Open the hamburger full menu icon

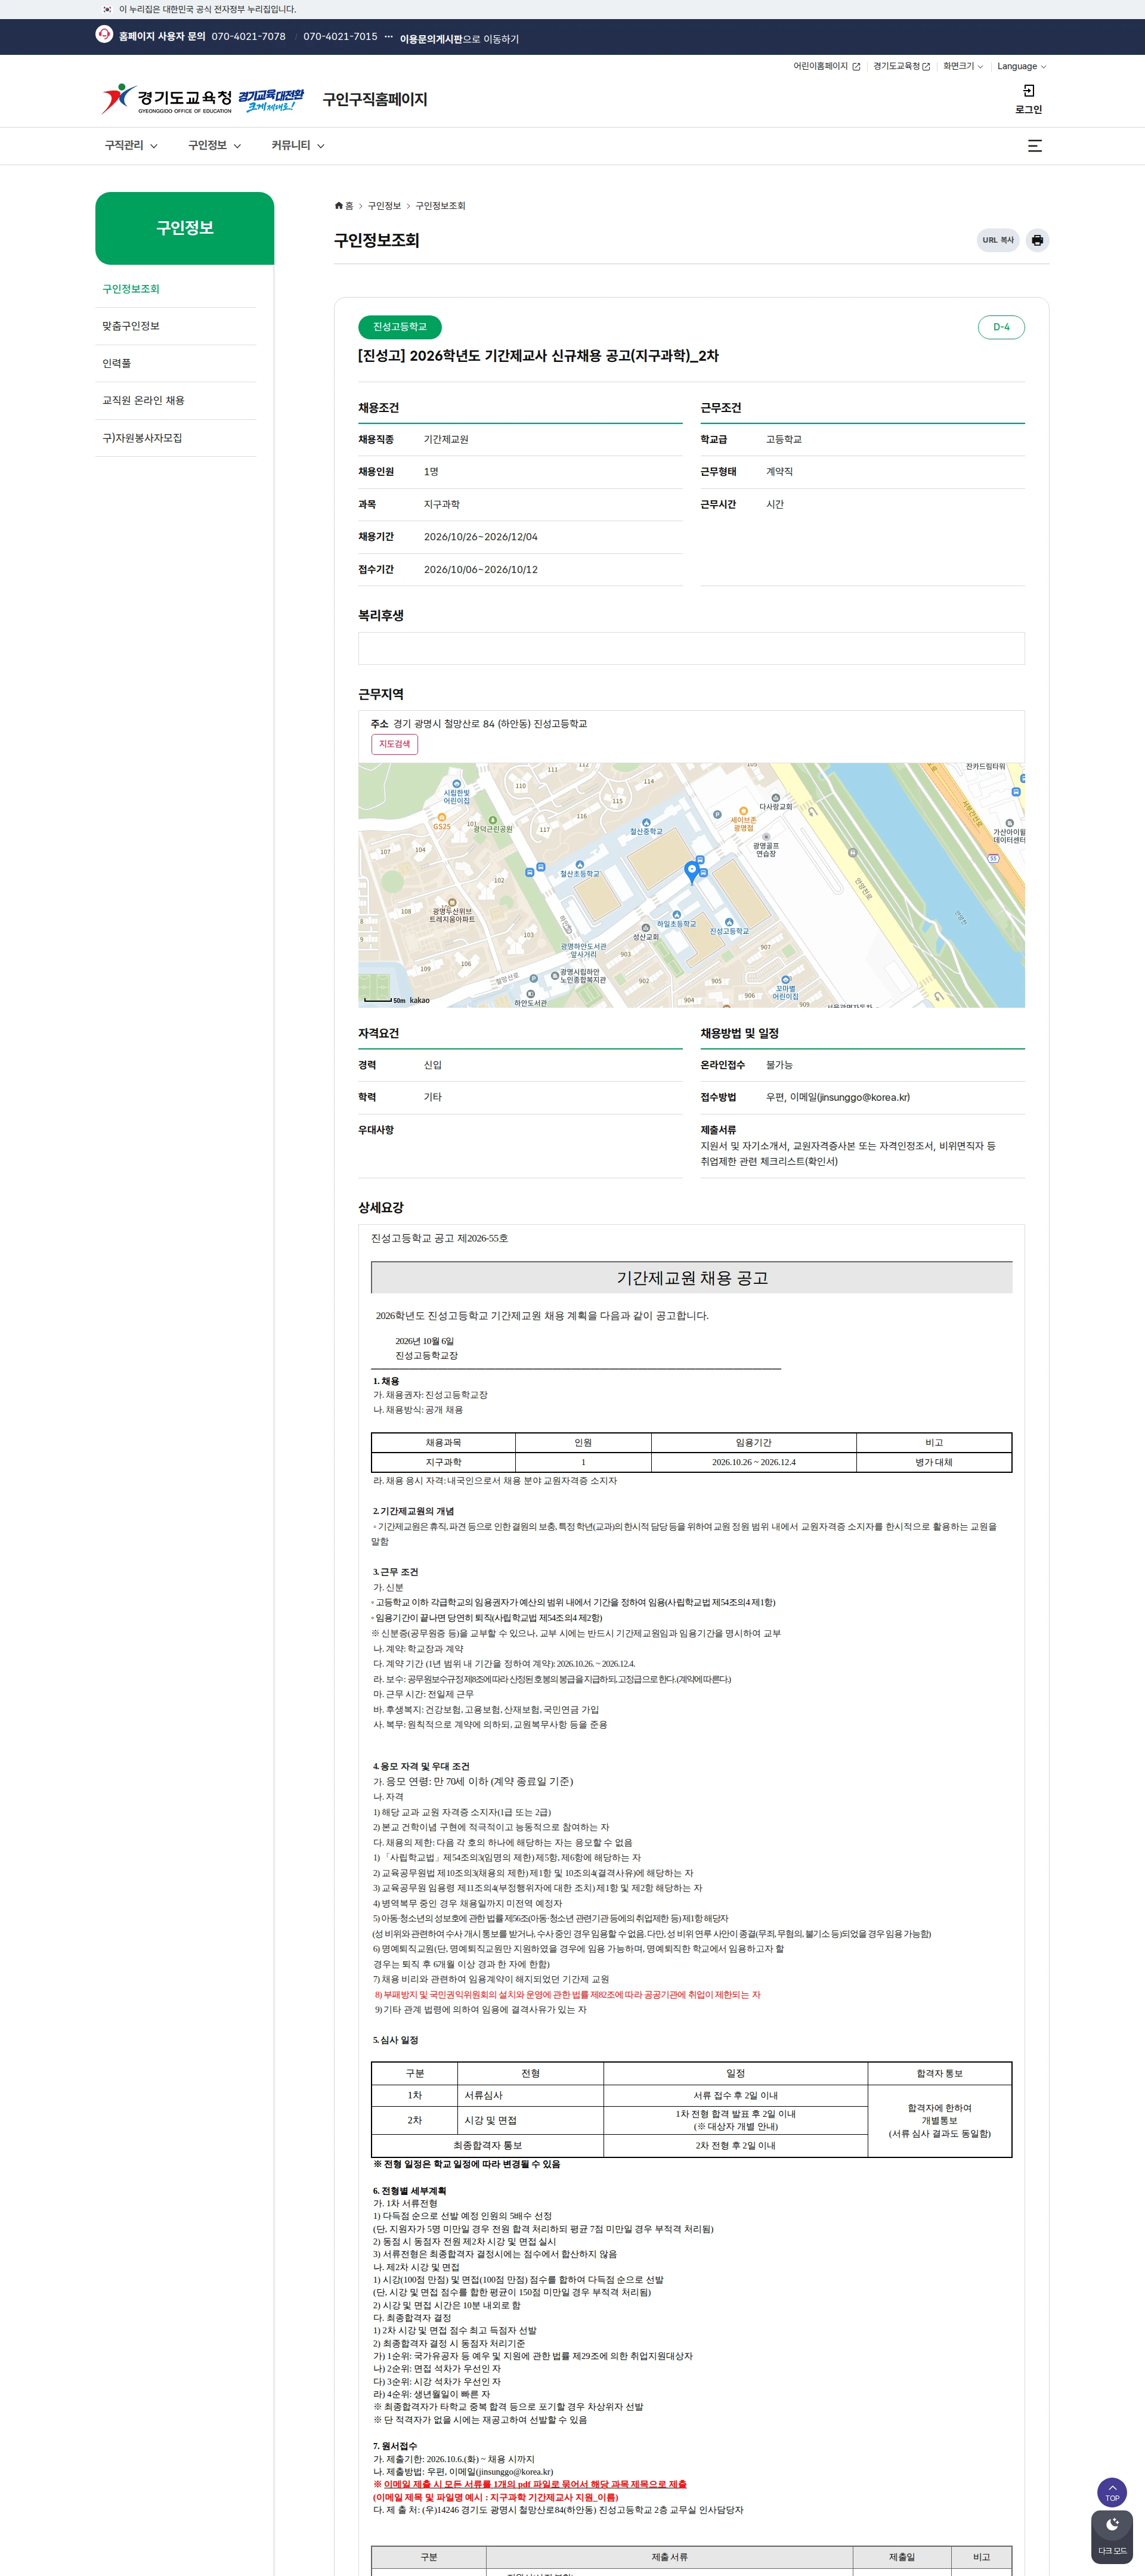pos(1035,146)
